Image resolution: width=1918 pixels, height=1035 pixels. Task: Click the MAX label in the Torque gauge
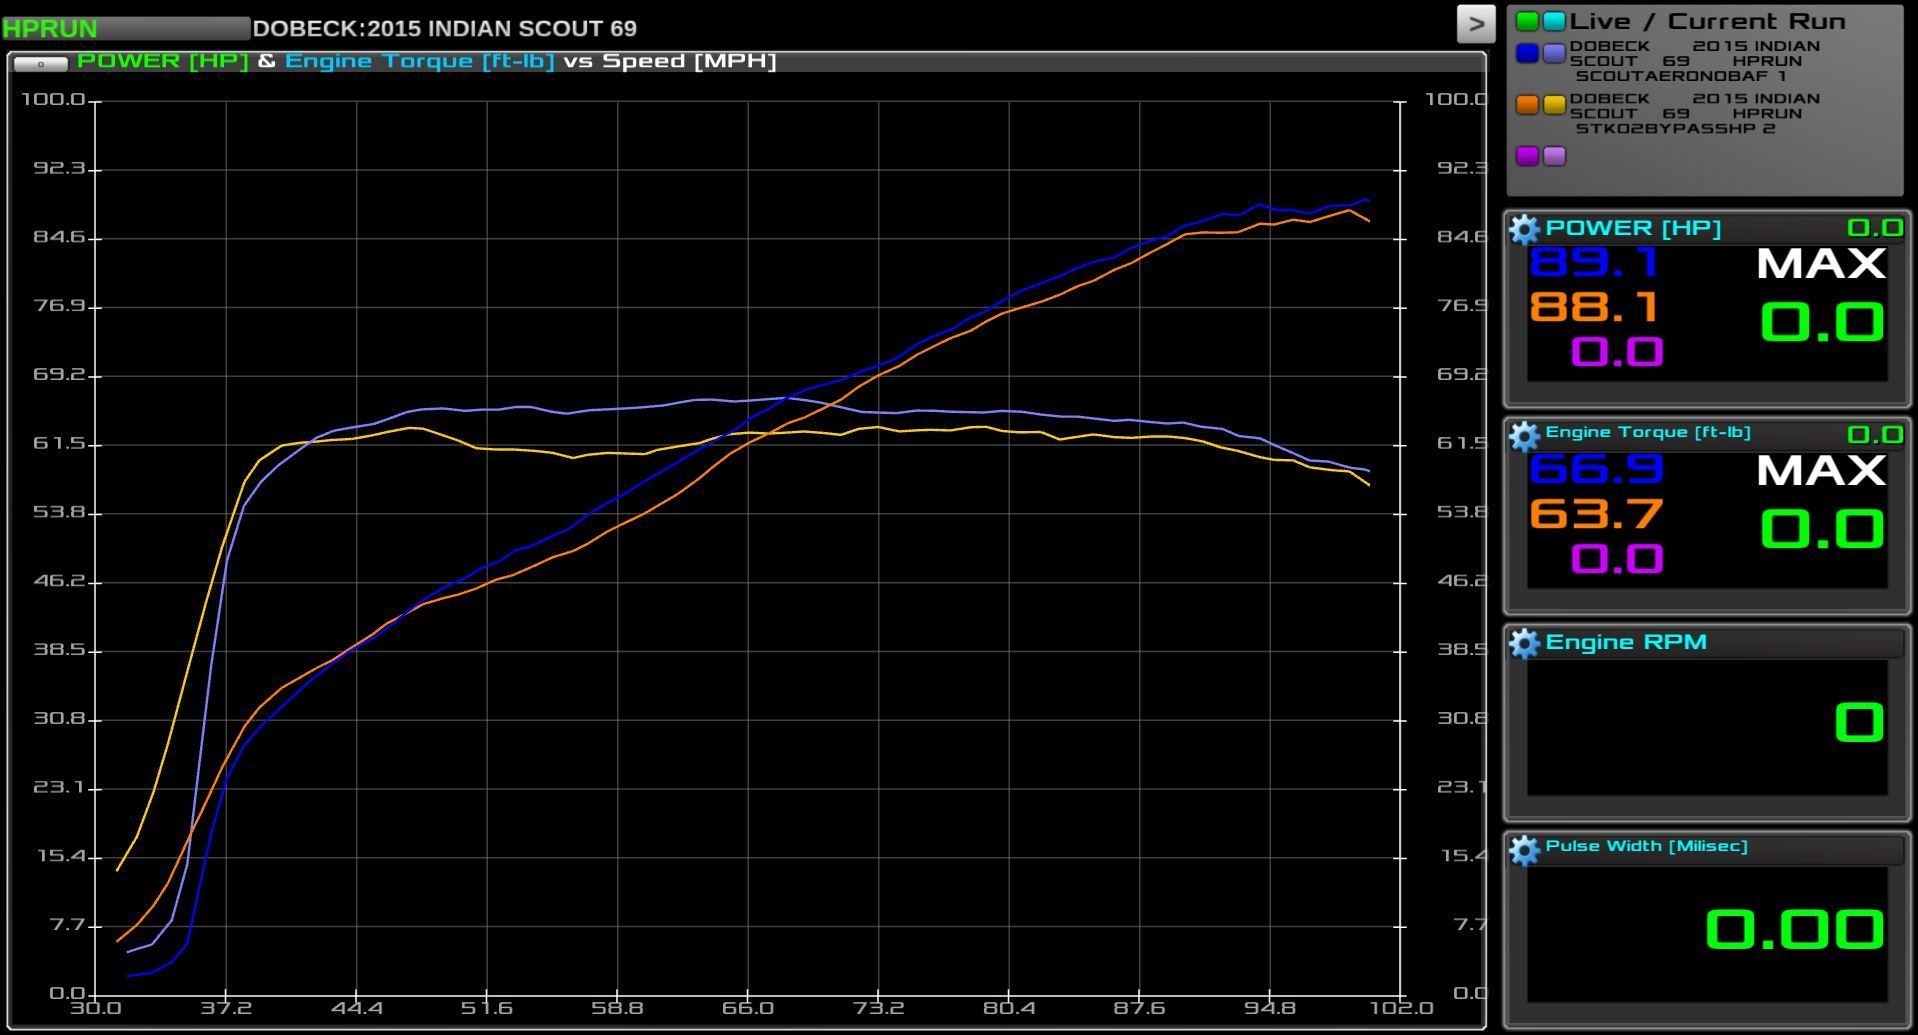tap(1821, 471)
